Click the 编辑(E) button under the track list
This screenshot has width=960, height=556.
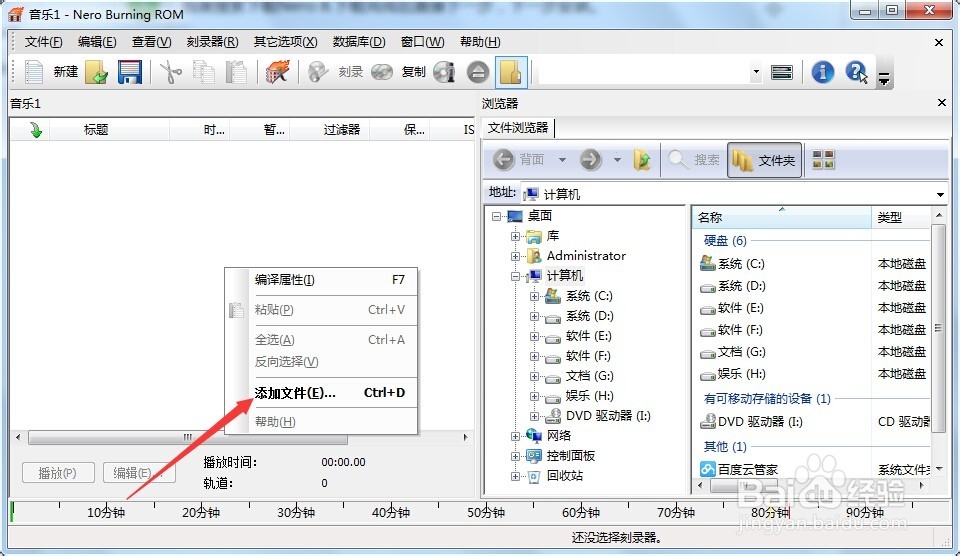click(x=138, y=473)
